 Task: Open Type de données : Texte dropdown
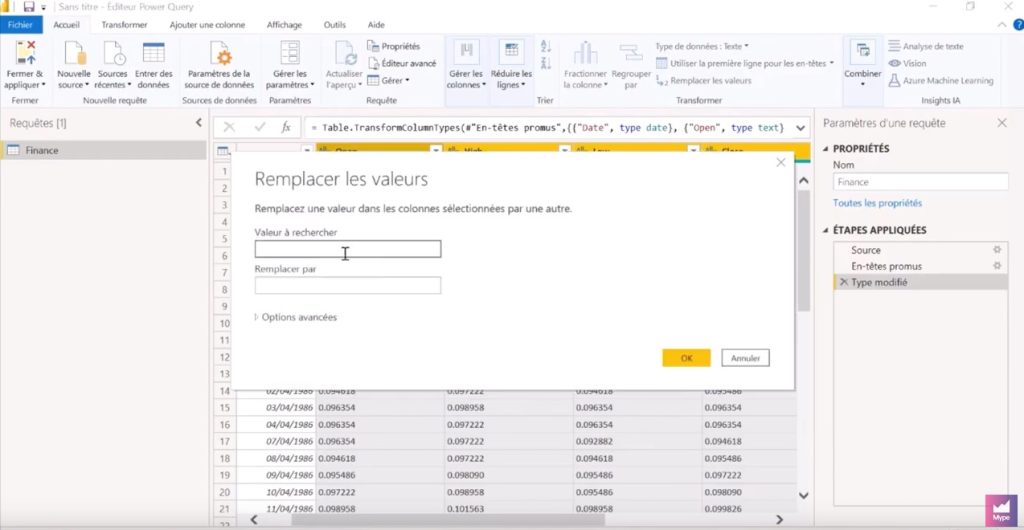(702, 46)
